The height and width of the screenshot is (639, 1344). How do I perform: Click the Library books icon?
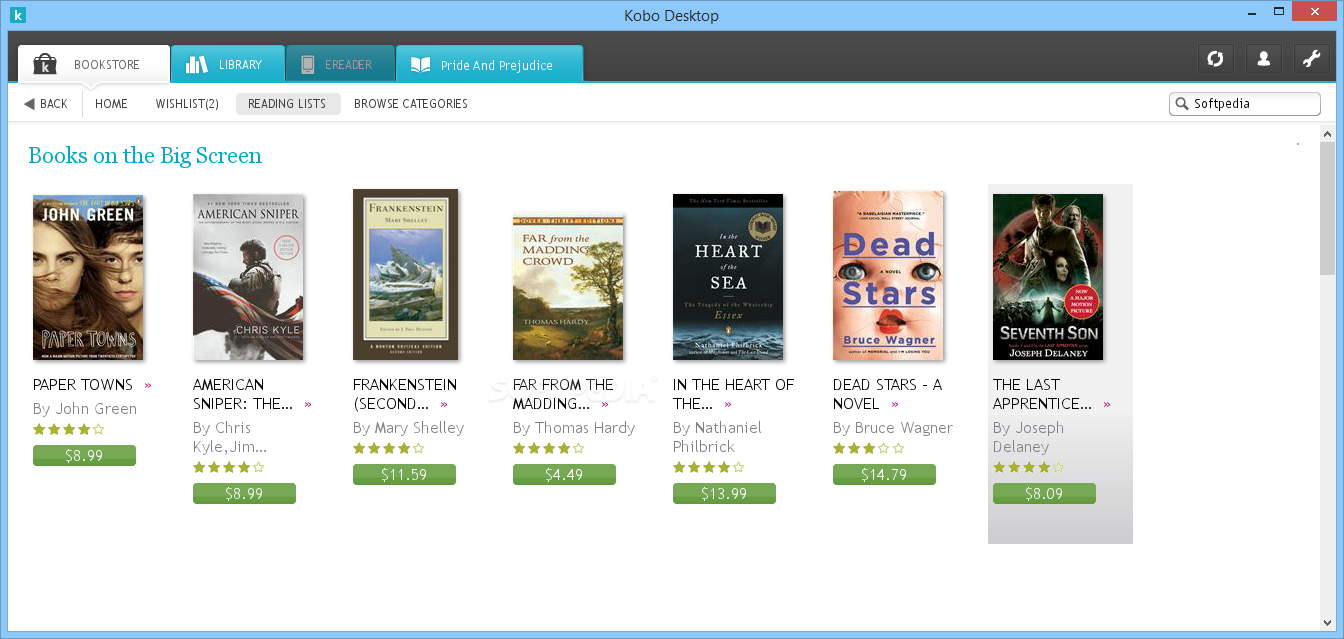196,64
